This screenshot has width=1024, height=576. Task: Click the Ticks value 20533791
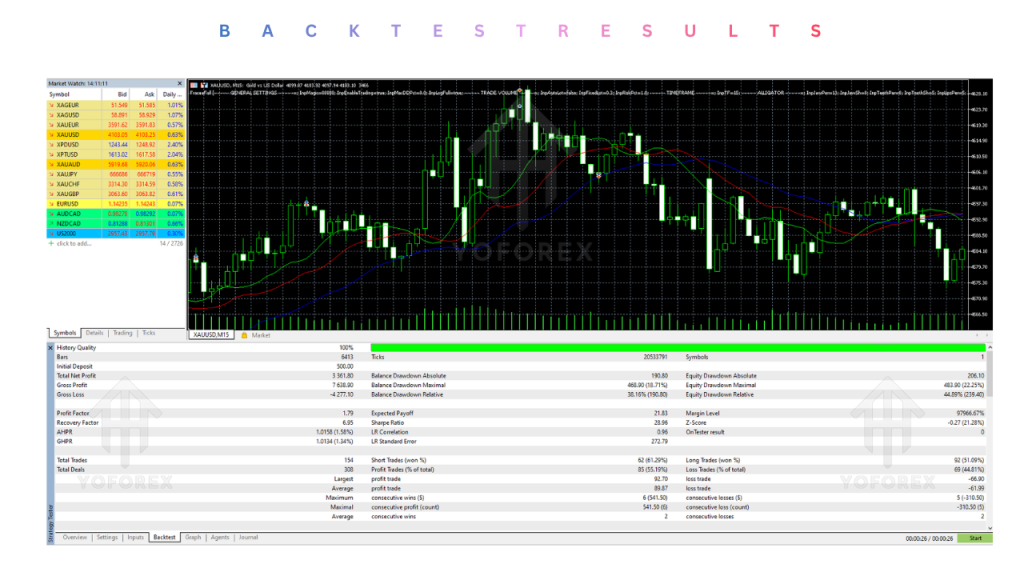(x=656, y=357)
